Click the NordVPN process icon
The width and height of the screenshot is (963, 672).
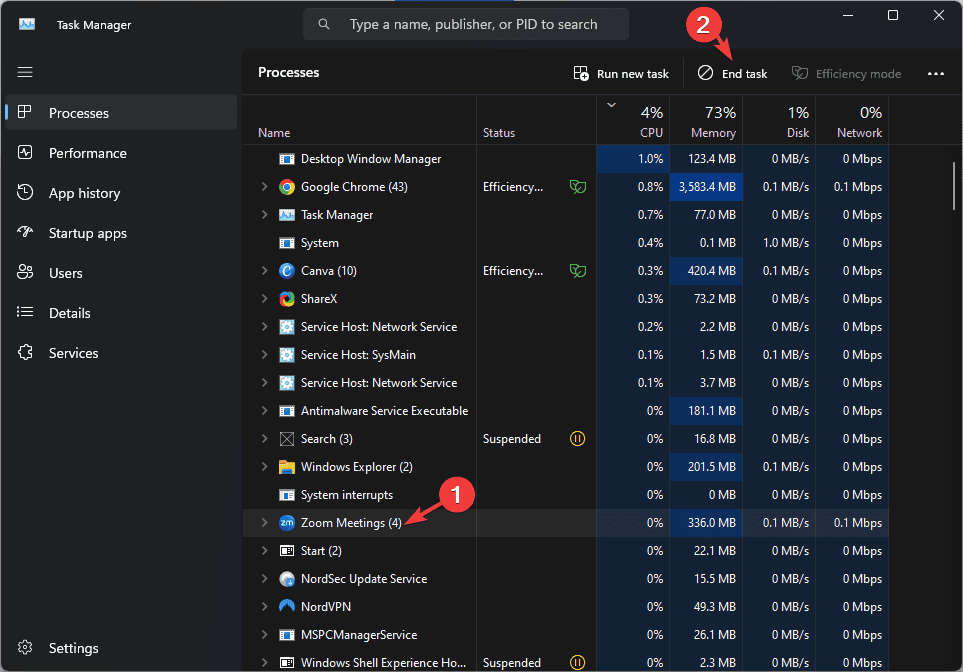click(287, 607)
